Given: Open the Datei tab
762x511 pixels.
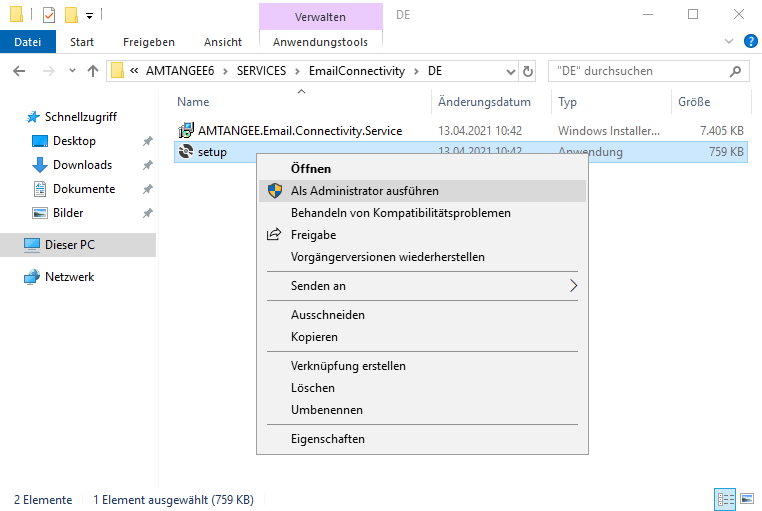Looking at the screenshot, I should click(28, 42).
